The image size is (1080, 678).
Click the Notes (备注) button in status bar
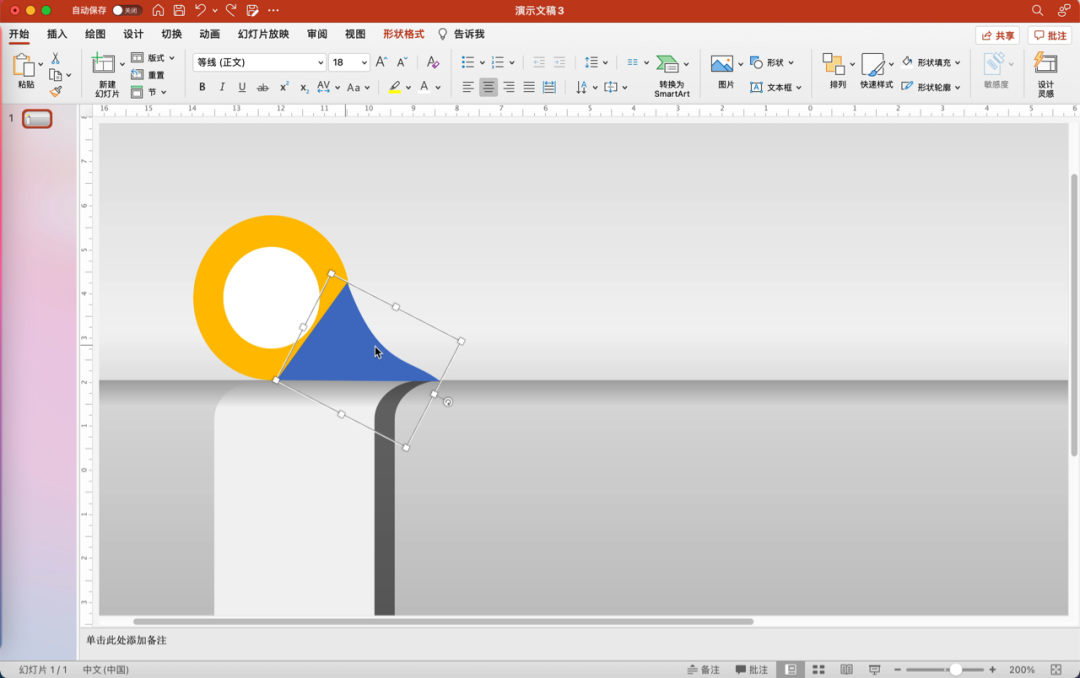point(703,669)
